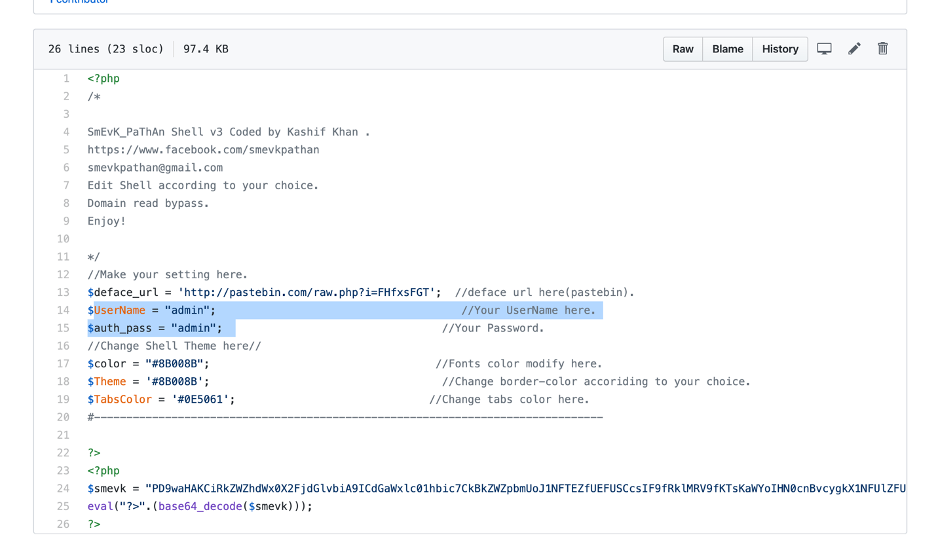
Task: Click the <?php tag on line 23
Action: (103, 470)
